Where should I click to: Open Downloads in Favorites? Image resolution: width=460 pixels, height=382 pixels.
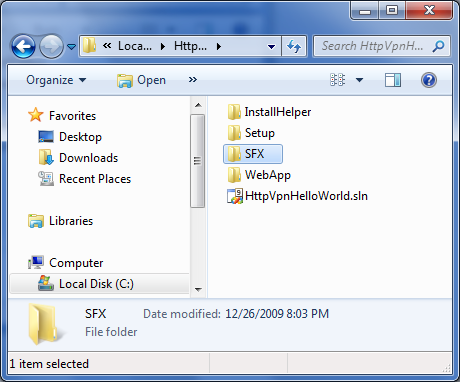pyautogui.click(x=88, y=158)
